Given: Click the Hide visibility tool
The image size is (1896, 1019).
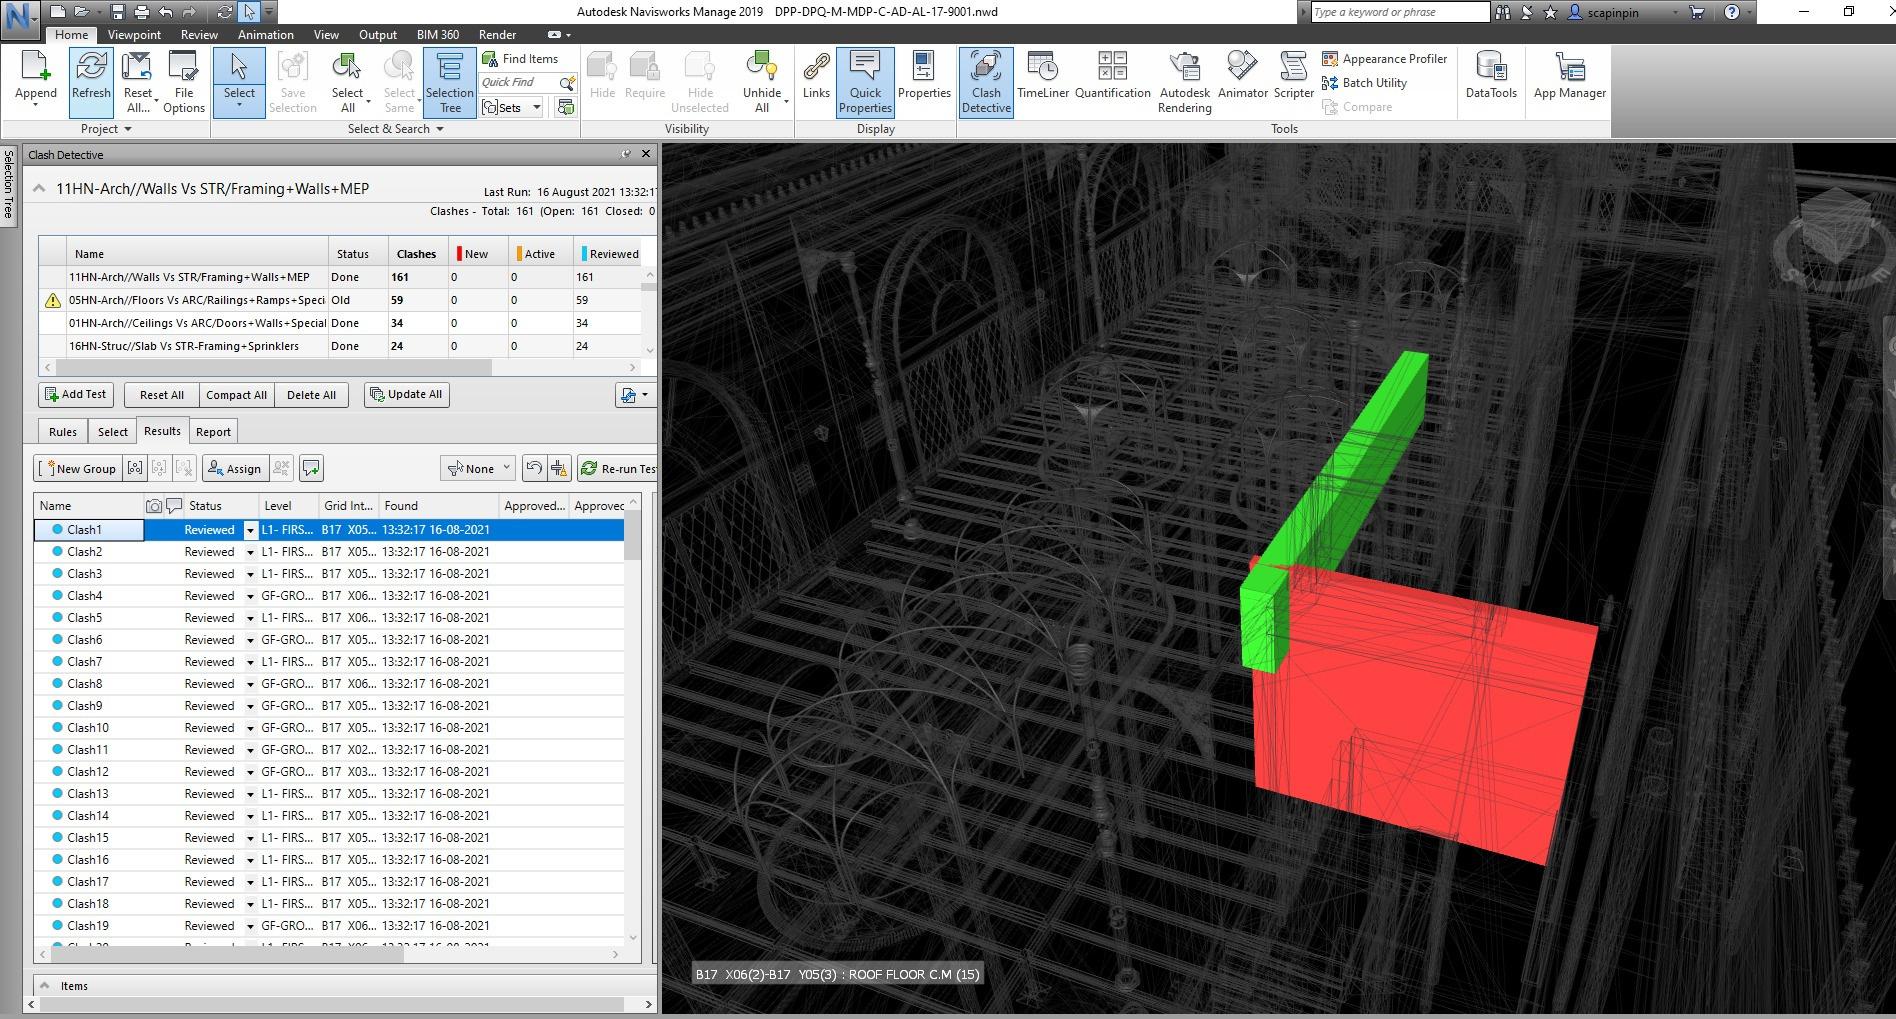Looking at the screenshot, I should [602, 78].
